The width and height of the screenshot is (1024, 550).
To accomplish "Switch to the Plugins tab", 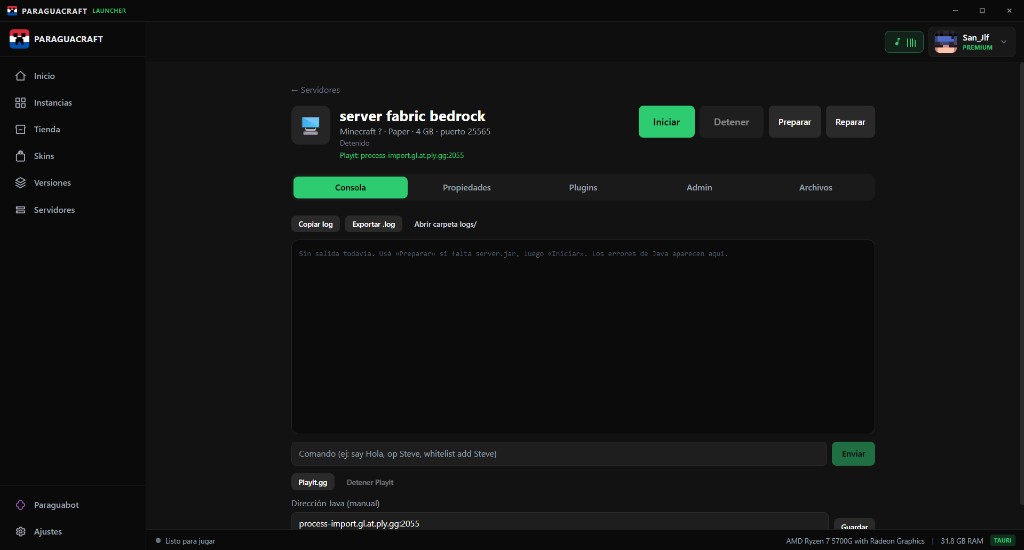I will [583, 187].
